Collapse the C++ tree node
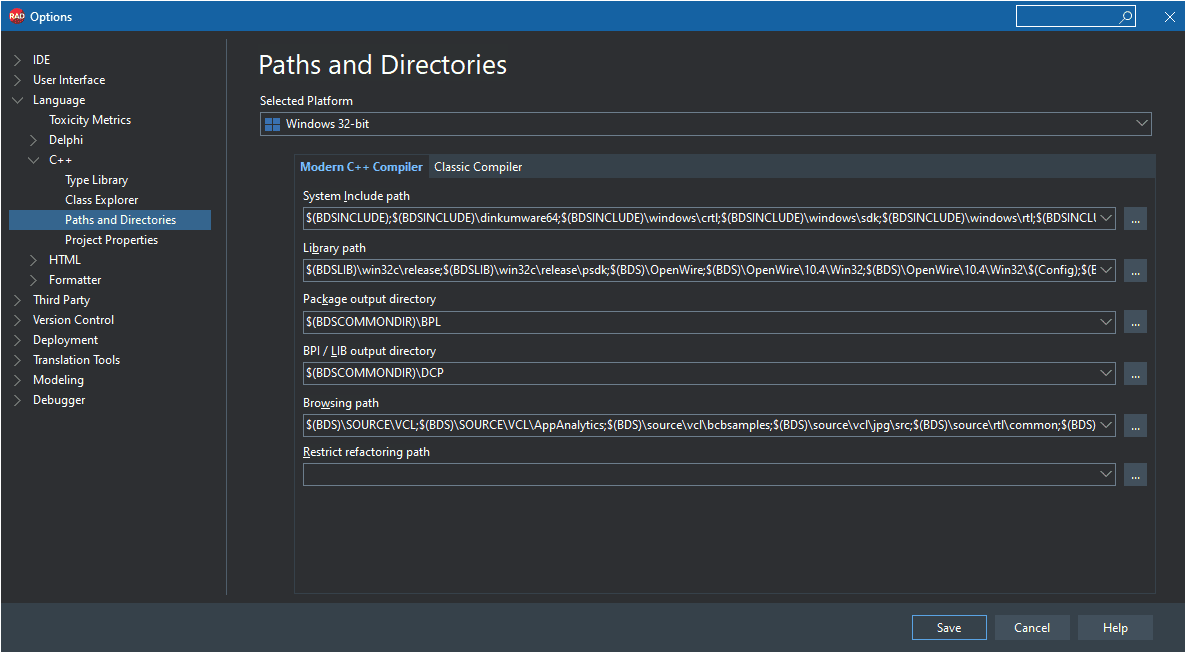 [x=33, y=160]
